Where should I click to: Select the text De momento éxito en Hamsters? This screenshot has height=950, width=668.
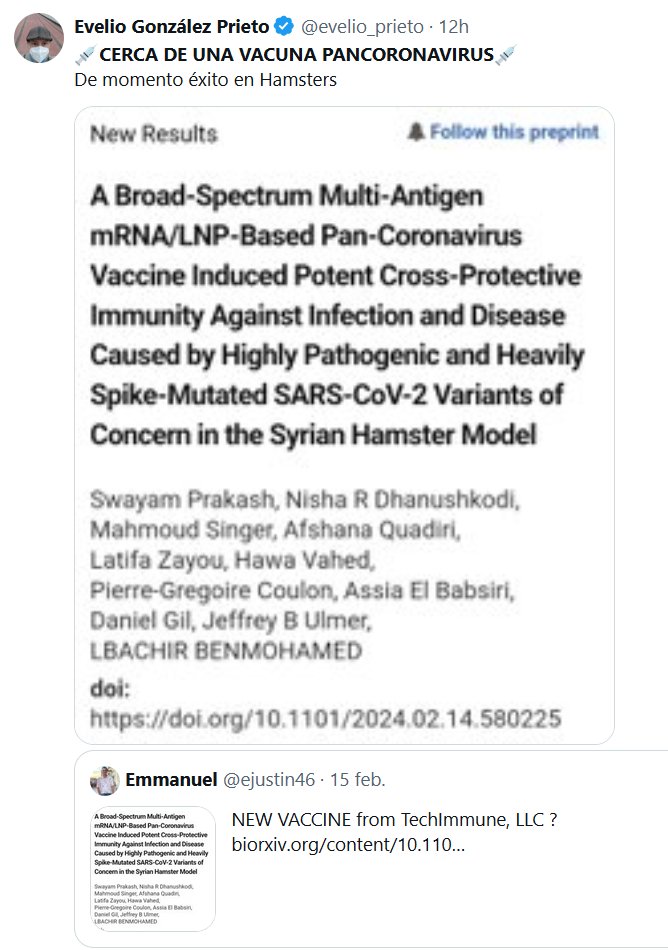click(205, 80)
